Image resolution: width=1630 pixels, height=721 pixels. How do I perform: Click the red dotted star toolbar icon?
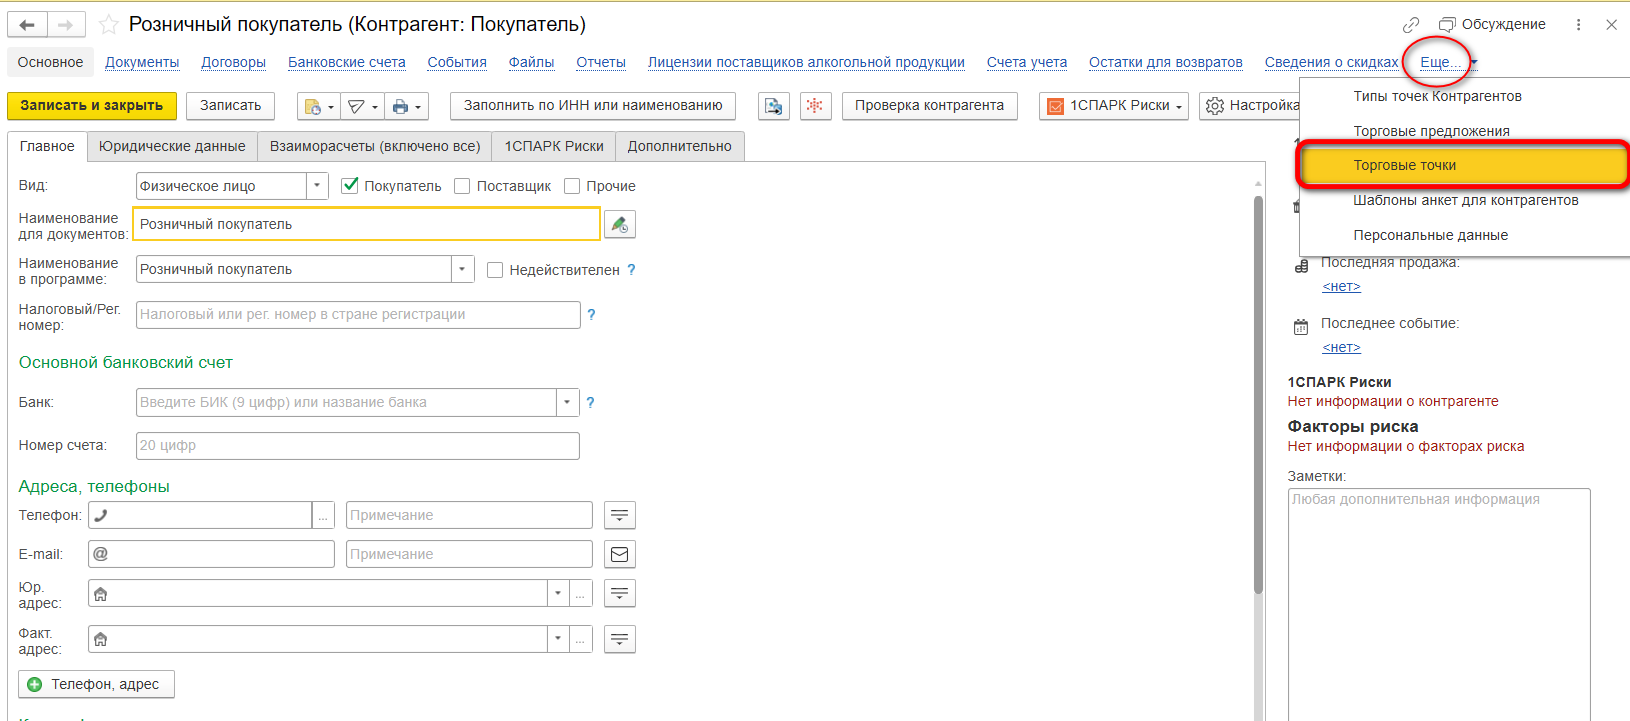(x=816, y=106)
